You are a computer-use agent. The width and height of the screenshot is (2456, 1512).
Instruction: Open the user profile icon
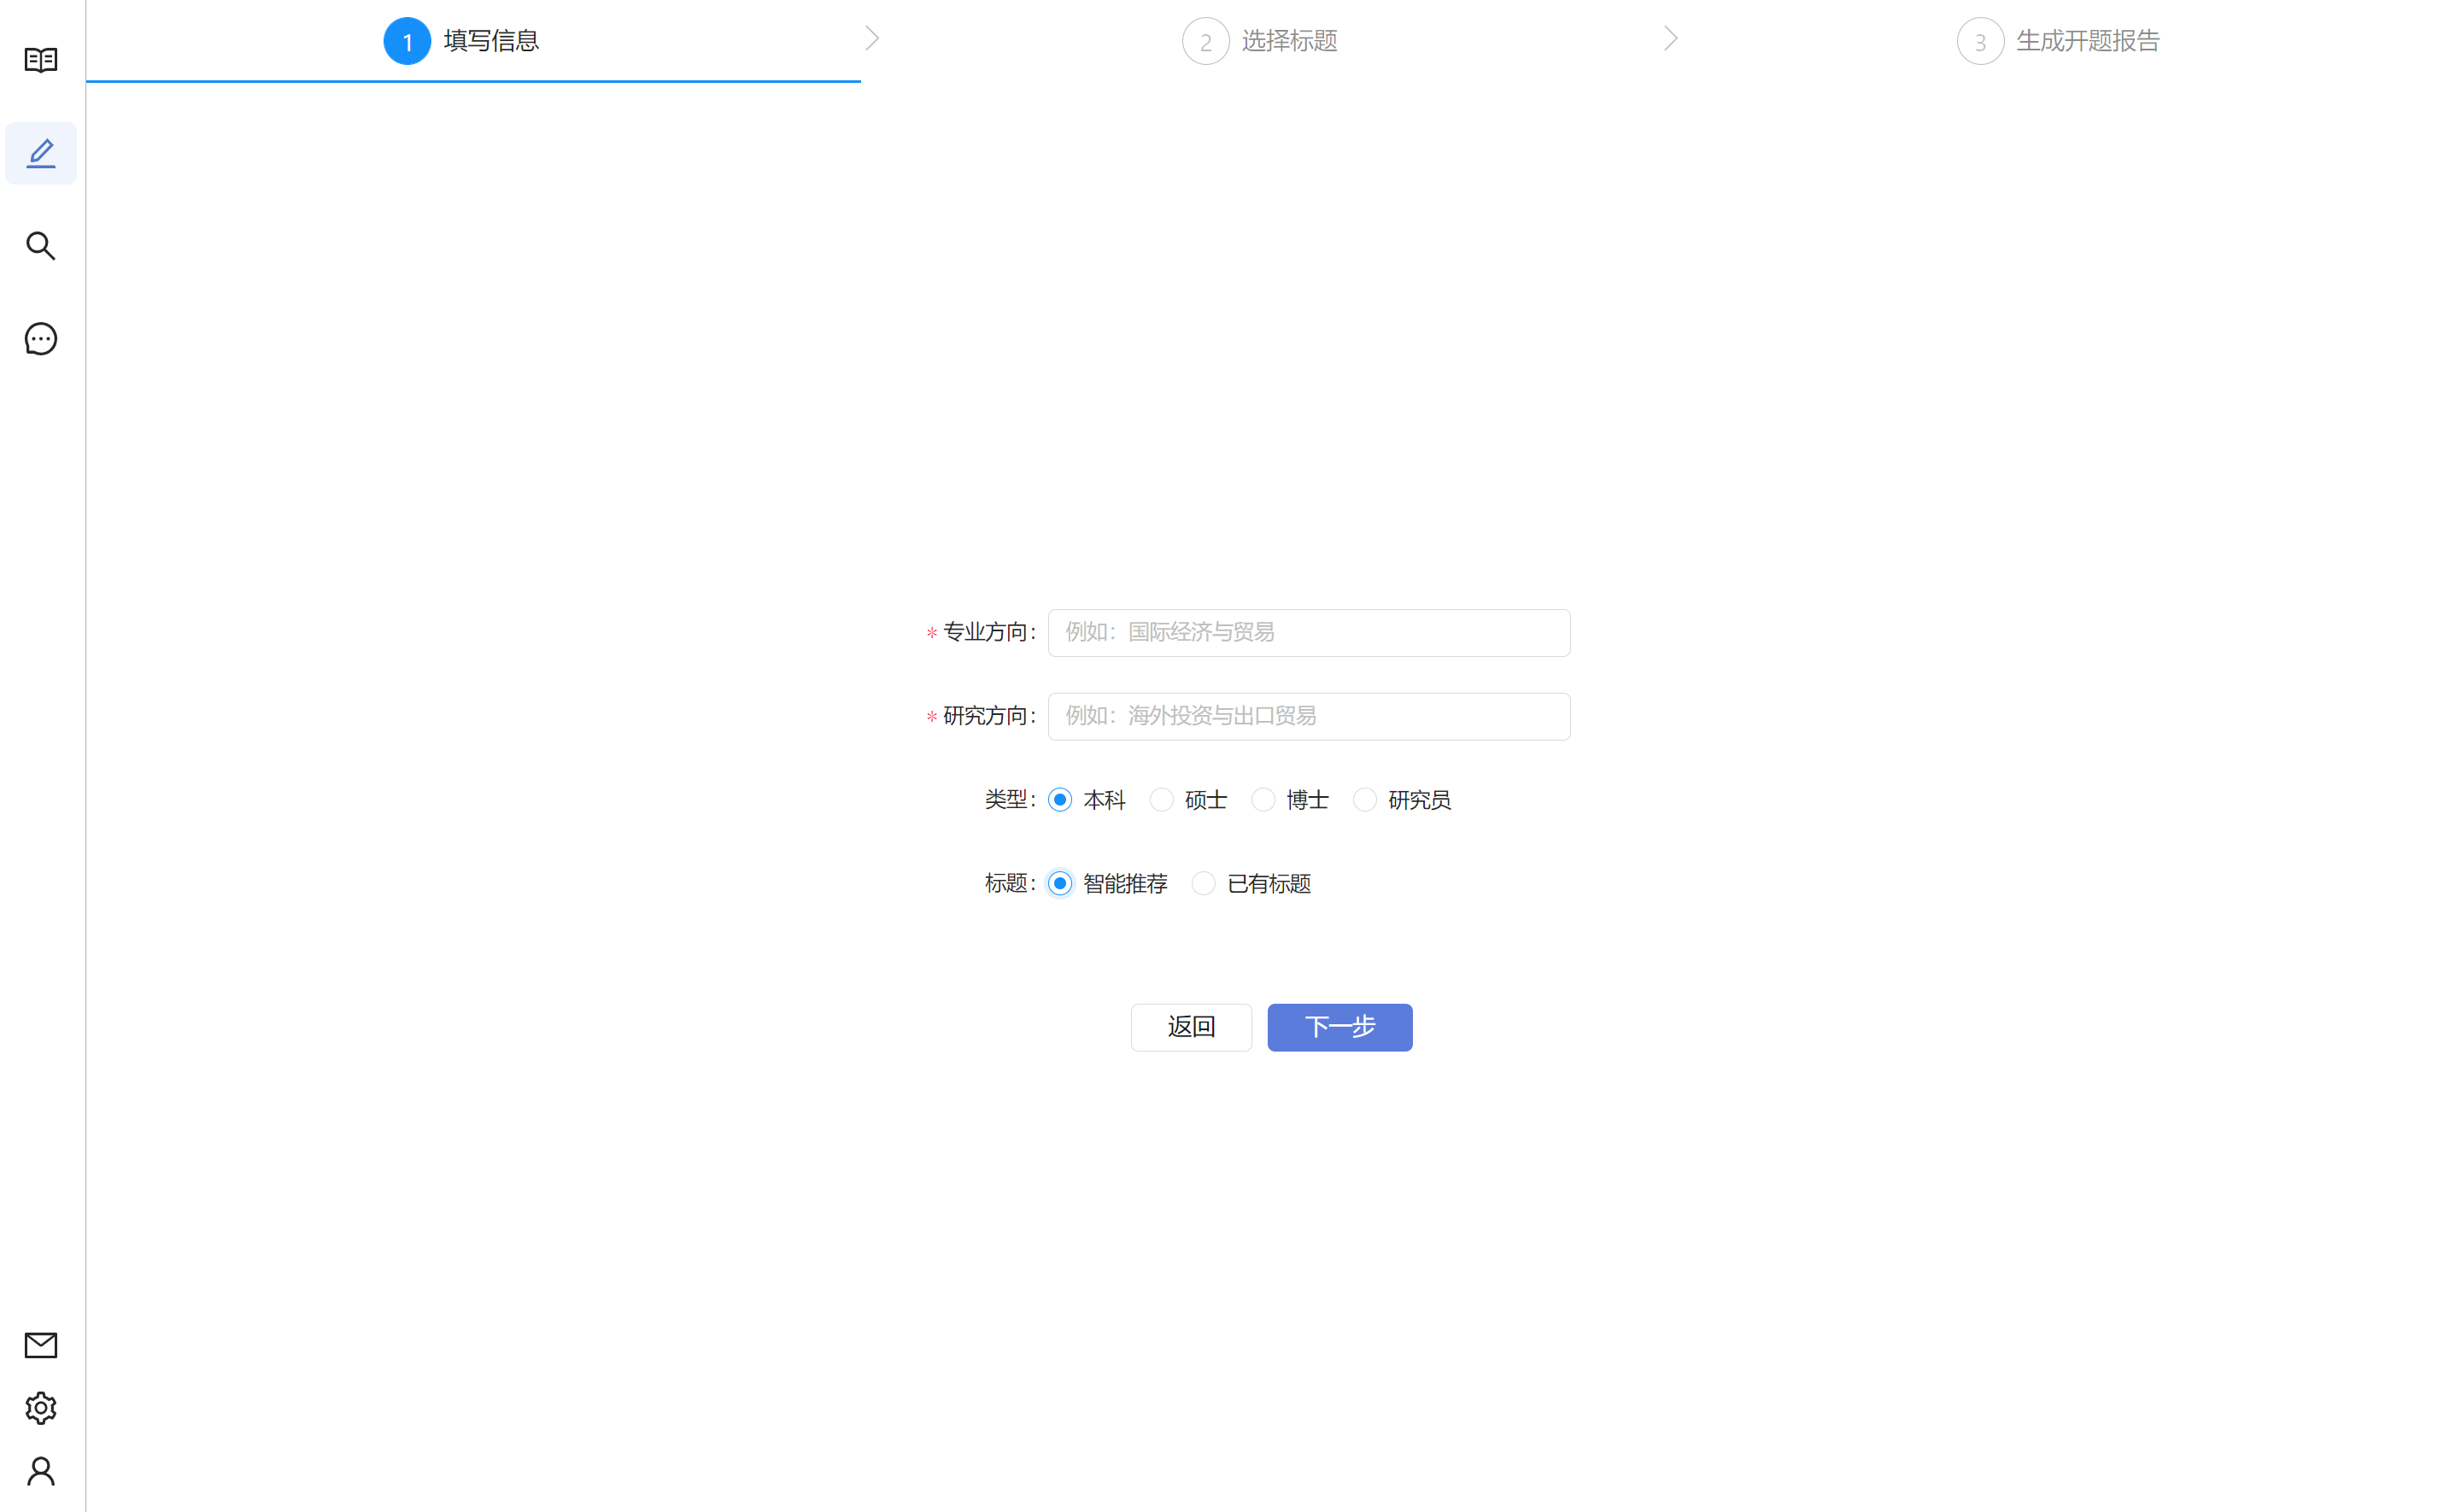pyautogui.click(x=41, y=1471)
